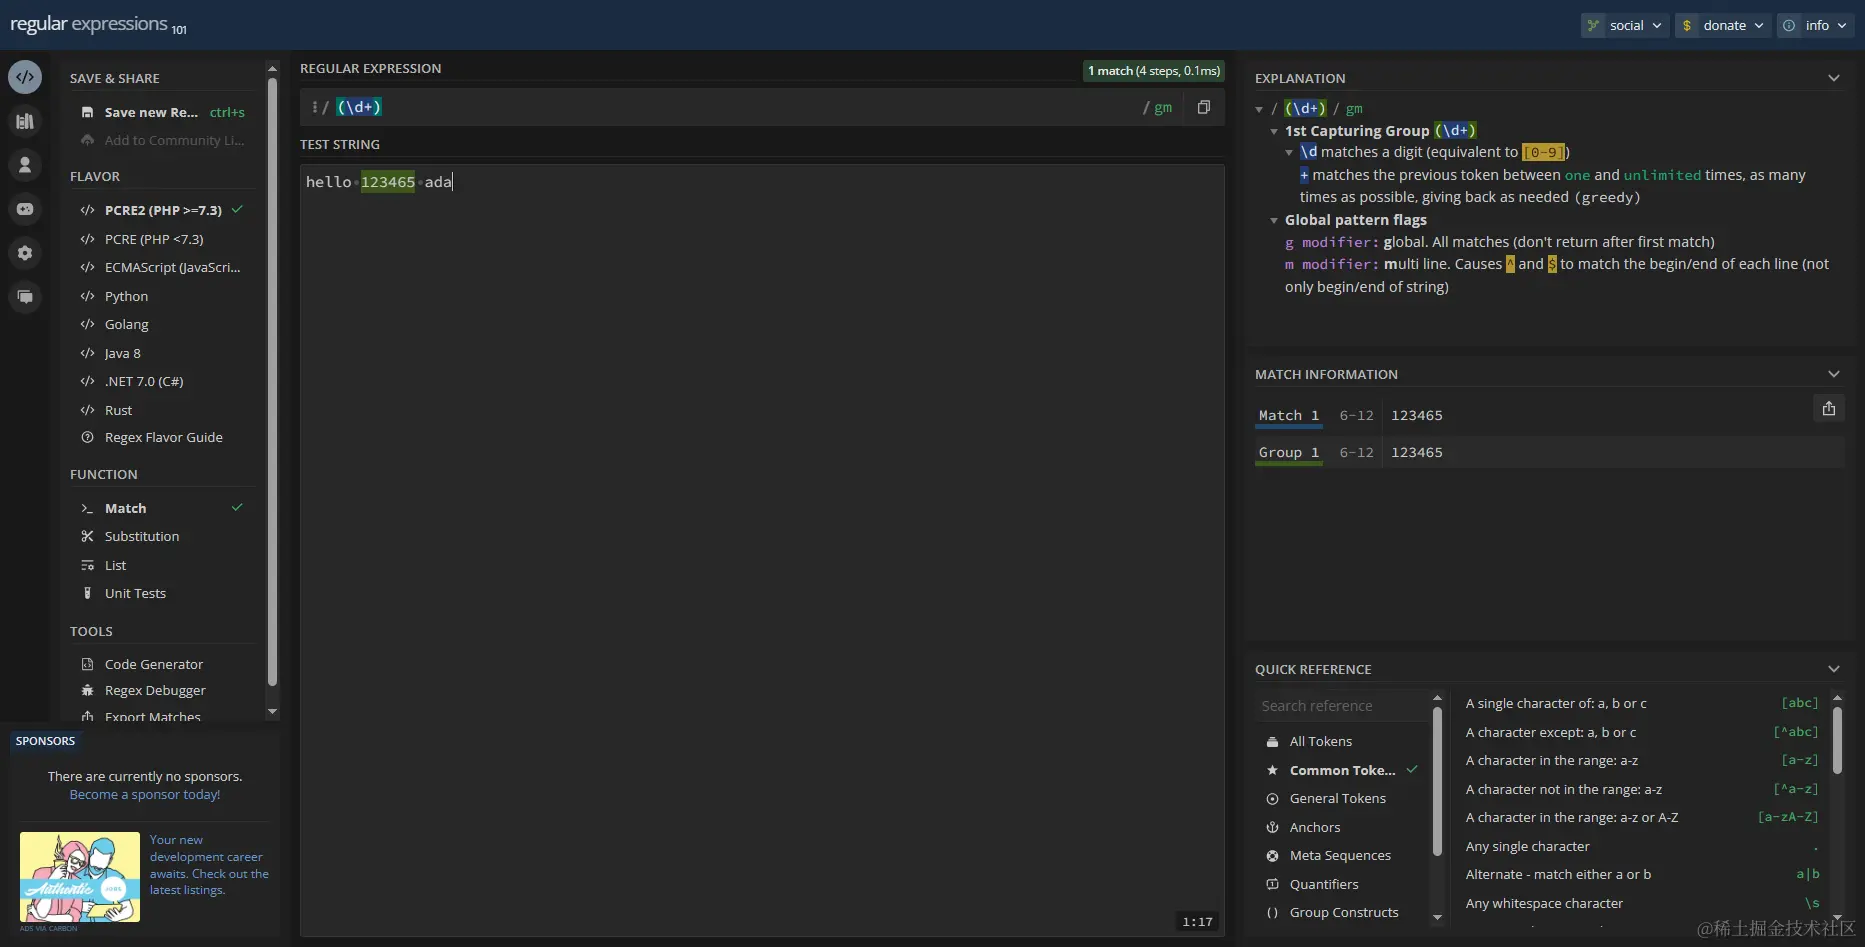This screenshot has height=947, width=1865.
Task: Open the donate dropdown menu
Action: click(1723, 25)
